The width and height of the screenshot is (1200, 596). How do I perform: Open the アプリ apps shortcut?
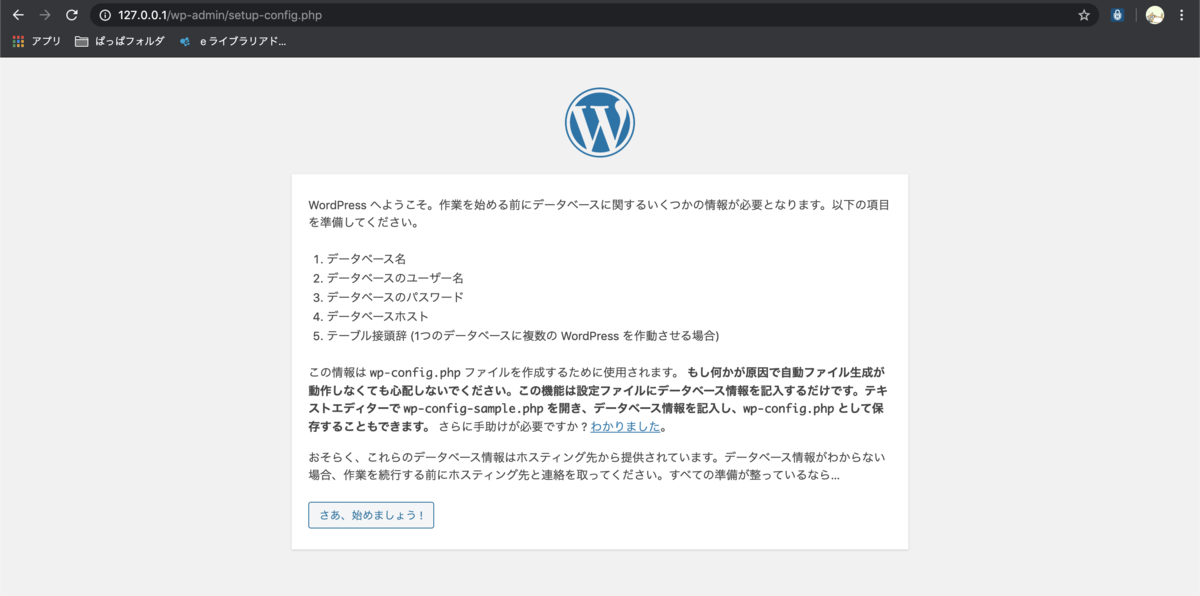[x=37, y=41]
